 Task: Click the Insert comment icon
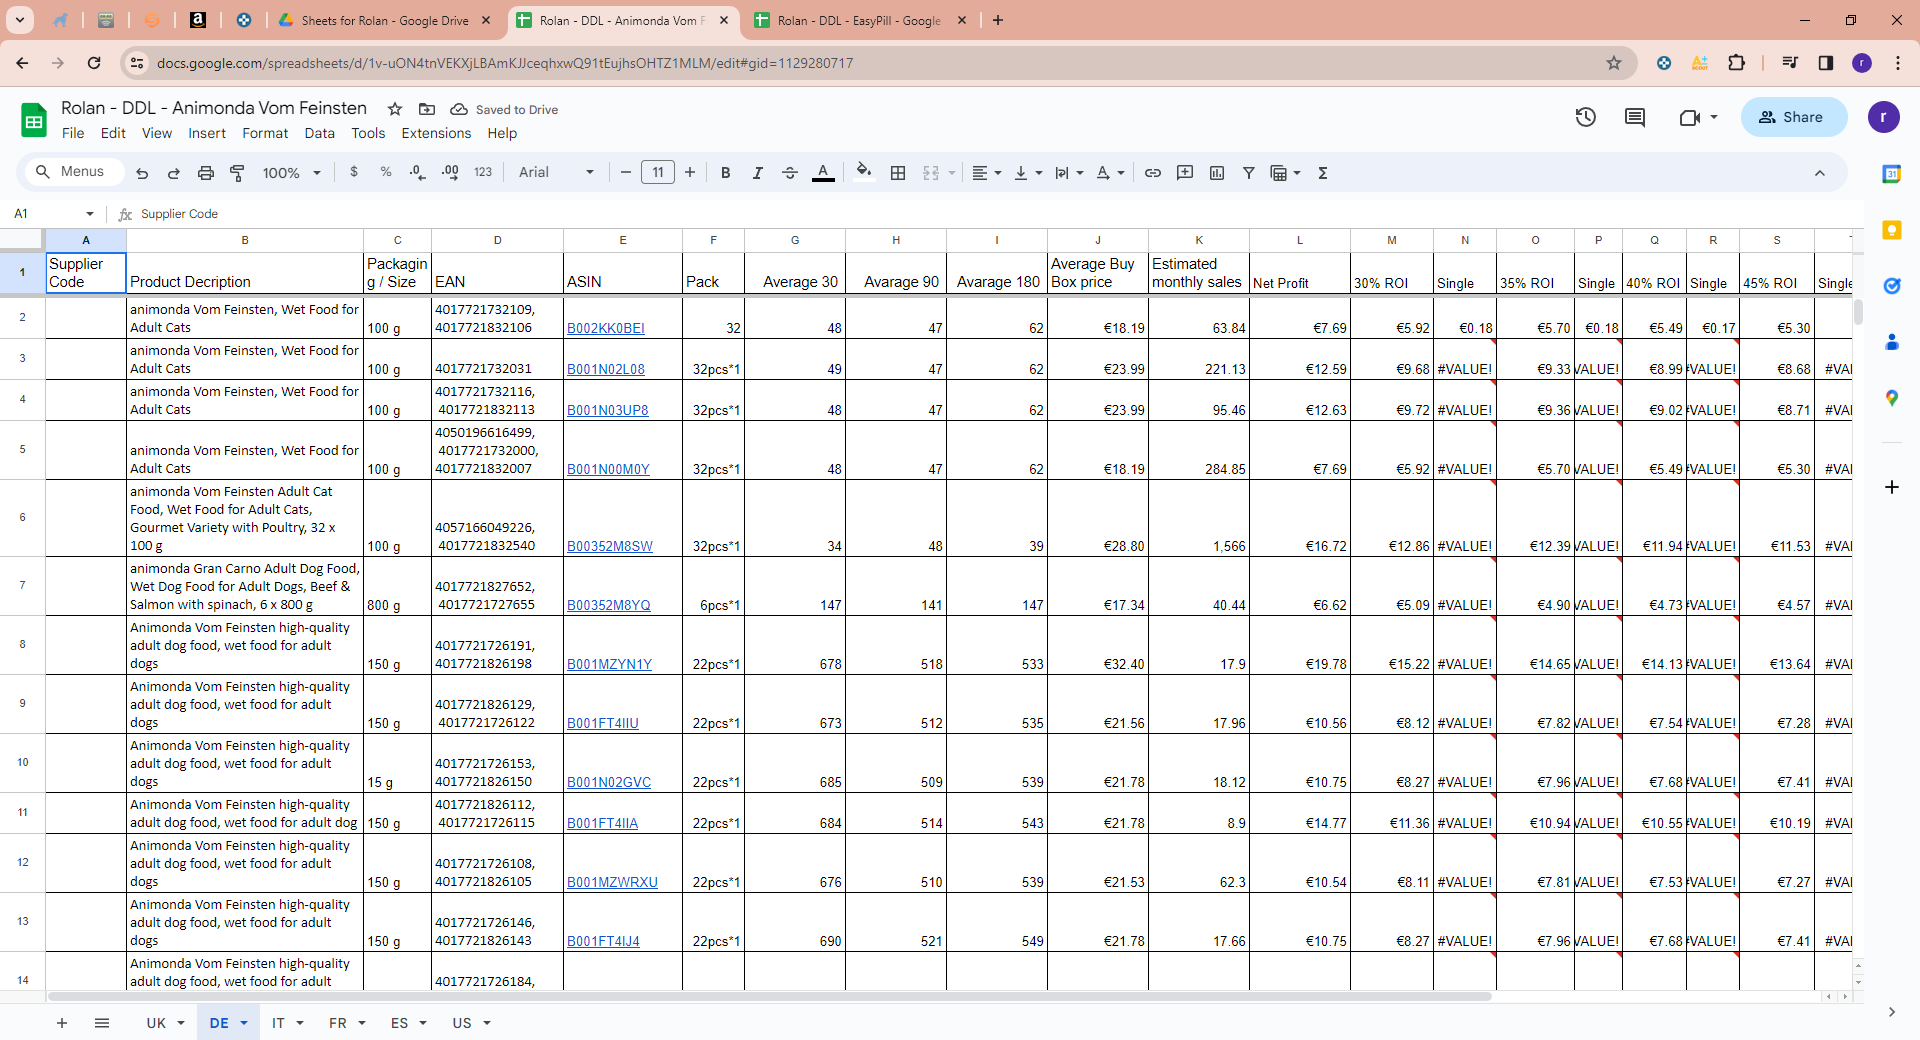(x=1185, y=173)
